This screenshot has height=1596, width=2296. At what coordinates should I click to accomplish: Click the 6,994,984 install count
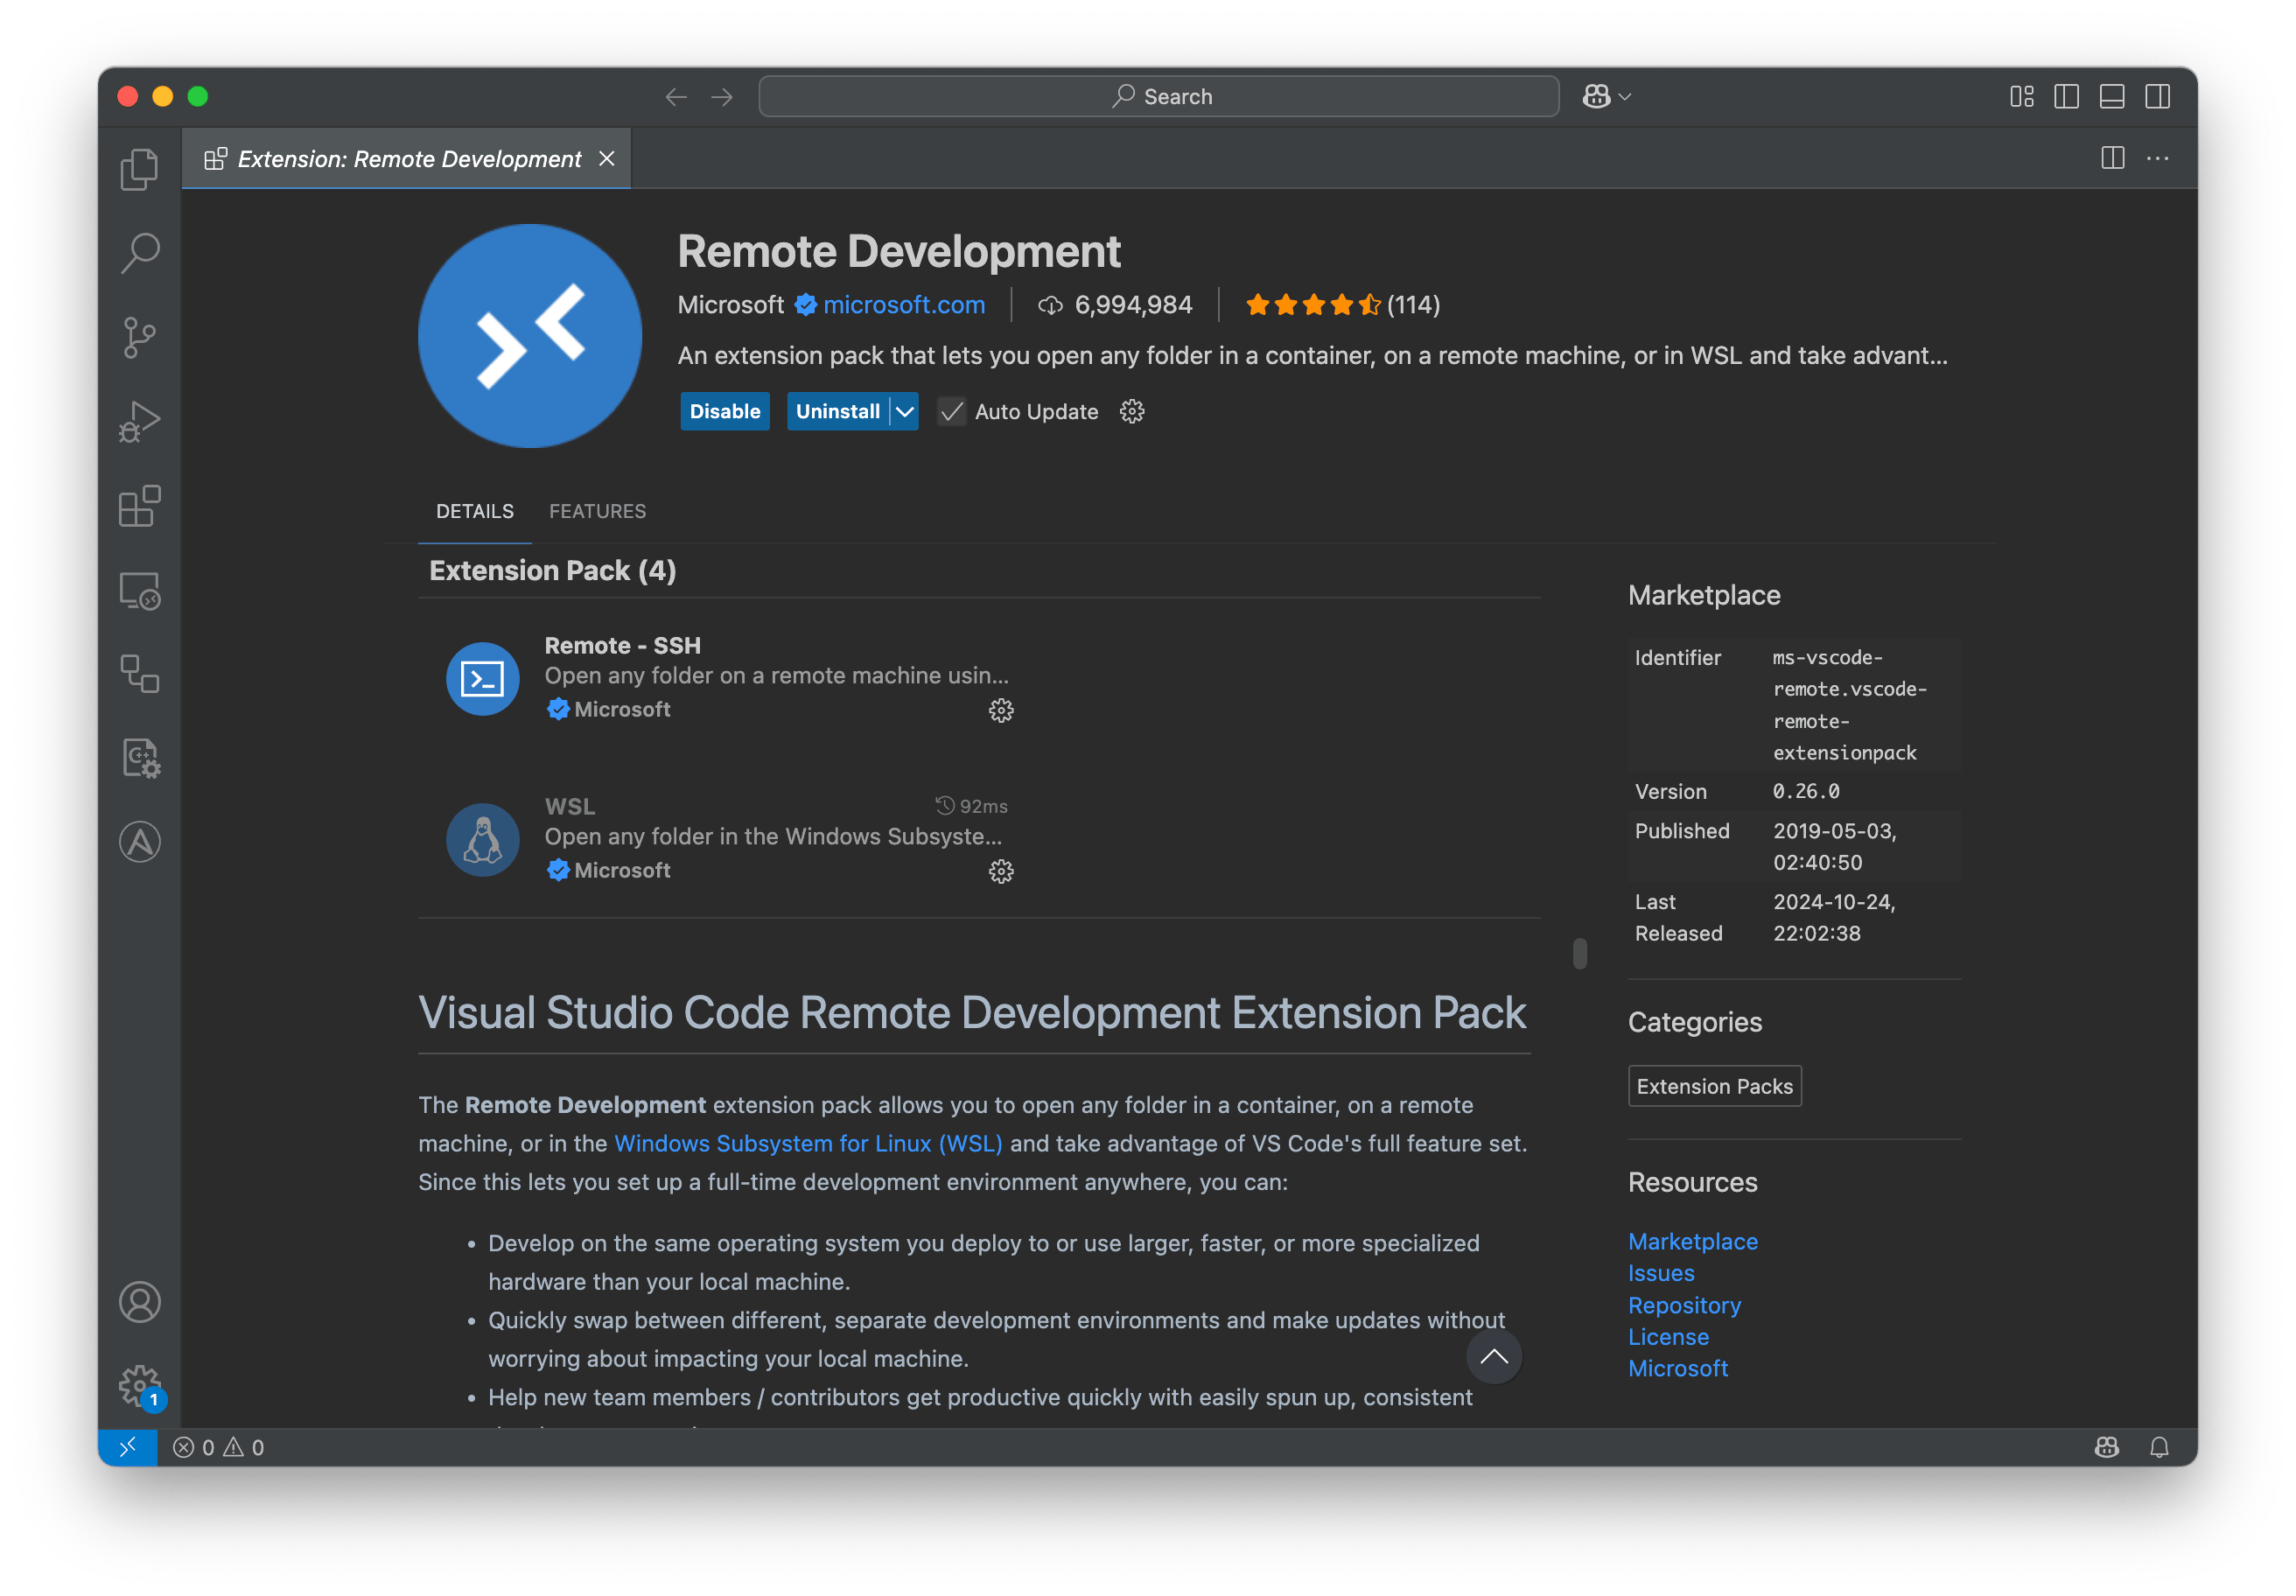1115,305
